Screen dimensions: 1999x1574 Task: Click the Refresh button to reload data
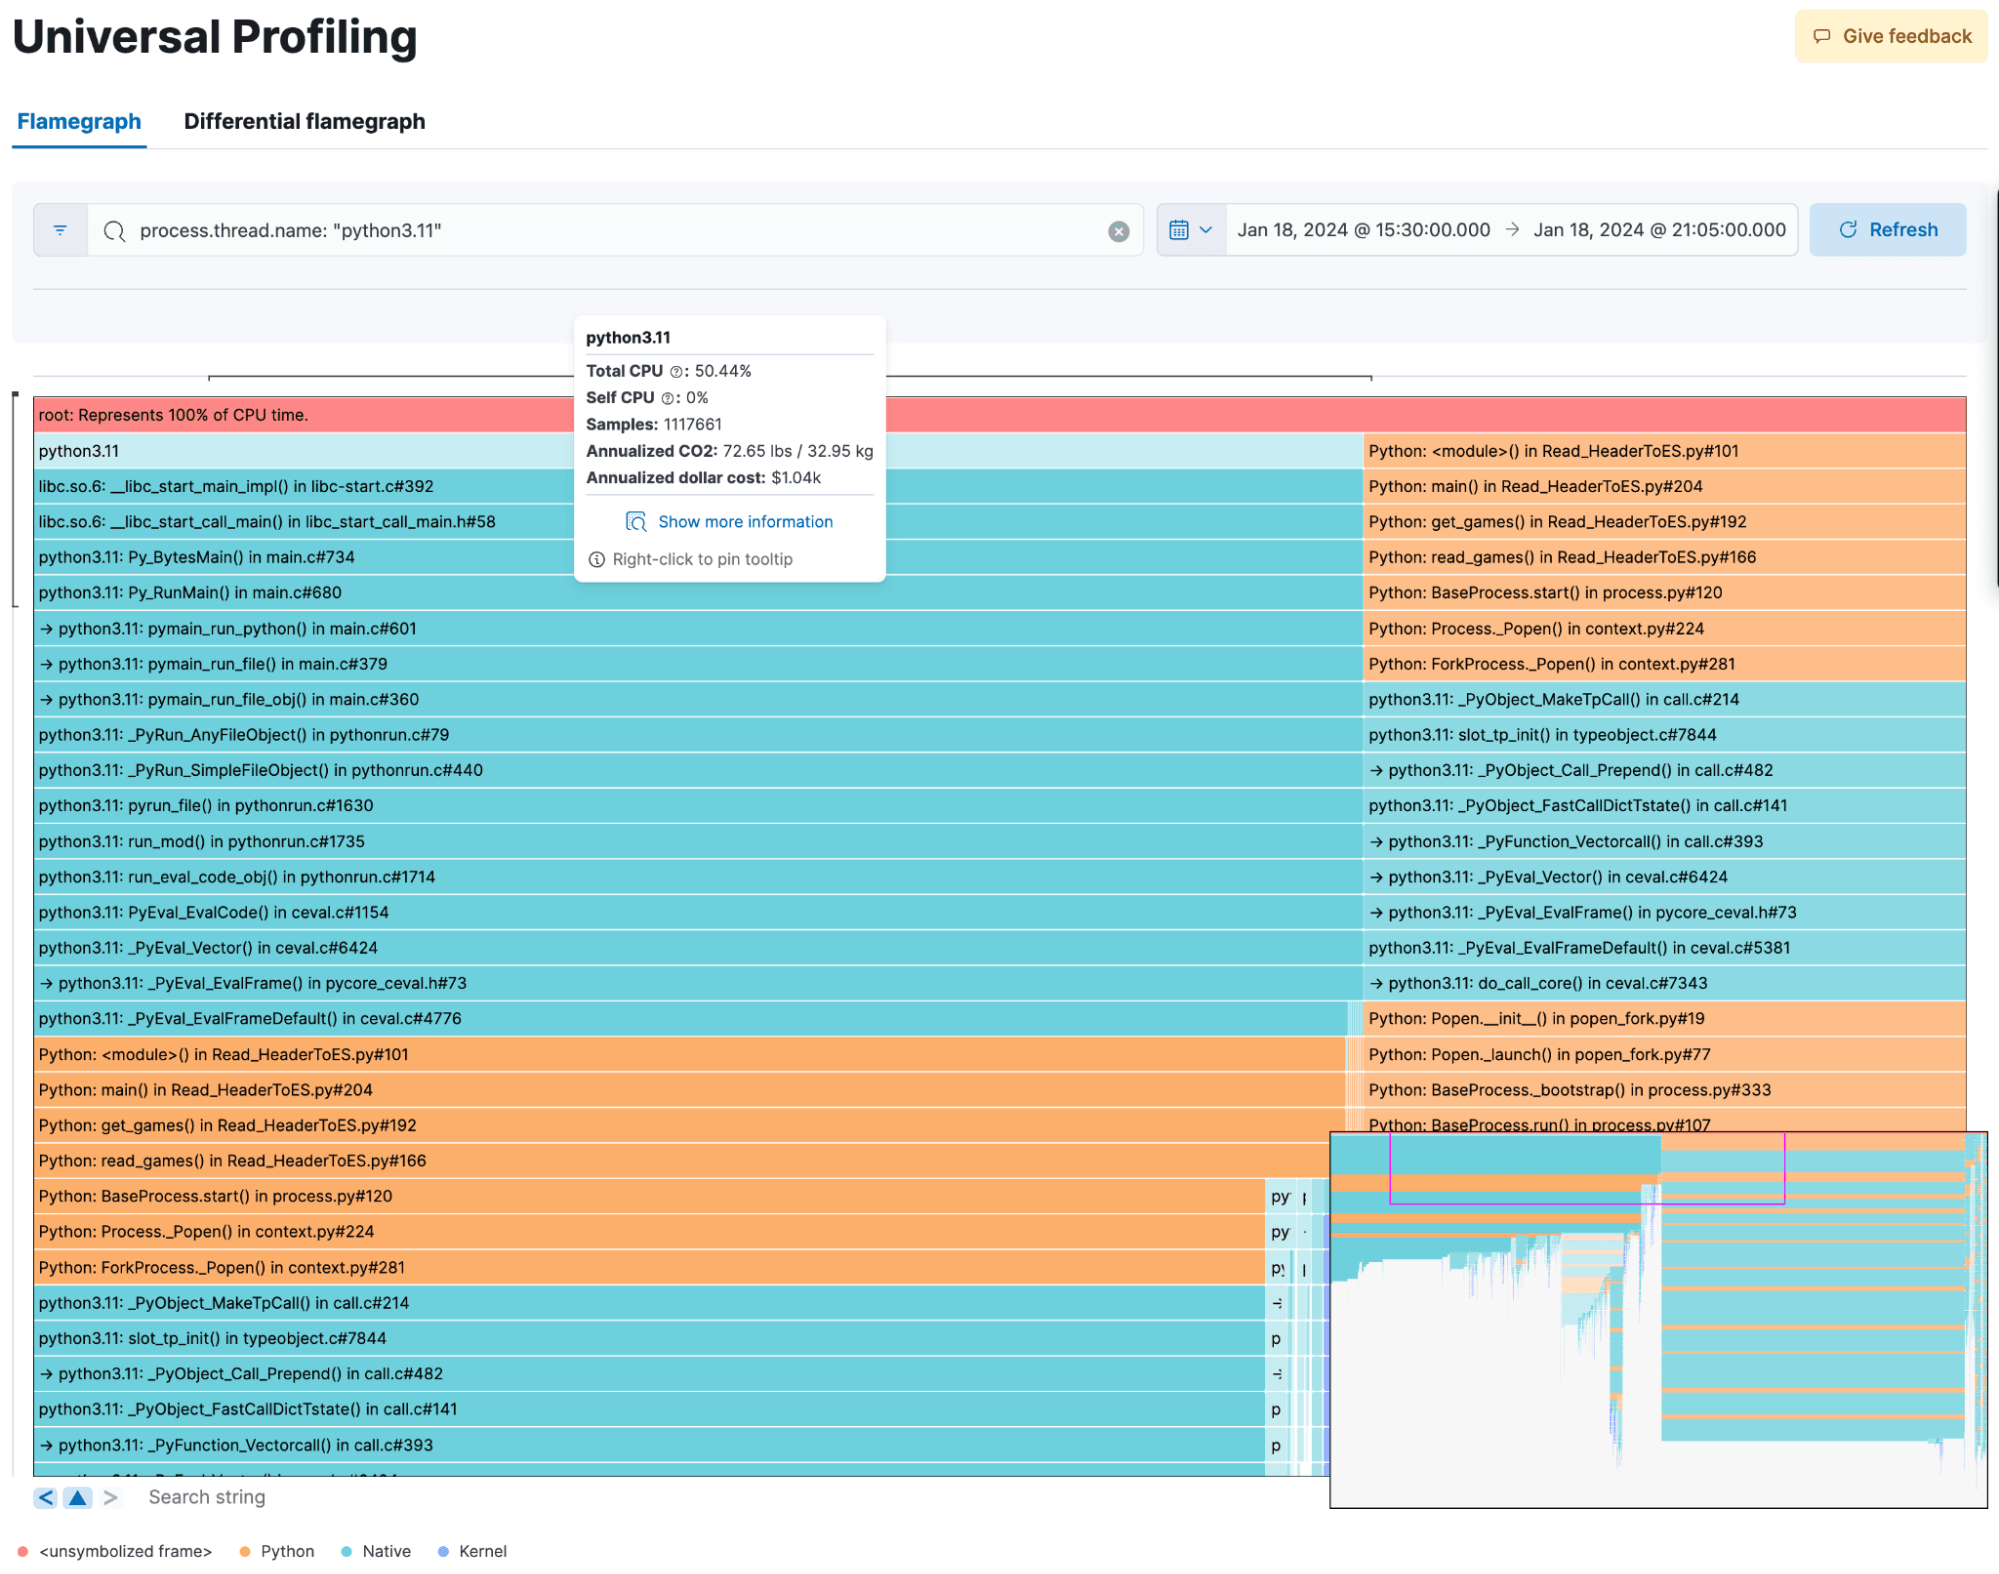click(1889, 229)
